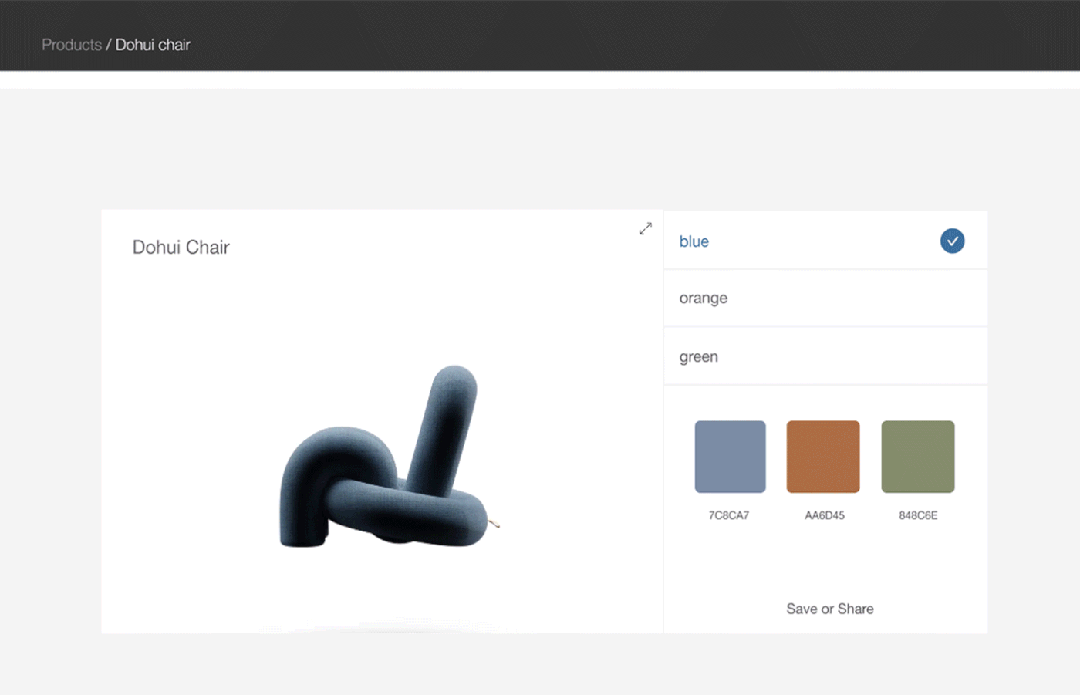Click the AA6D45 hex code label
Image resolution: width=1080 pixels, height=695 pixels.
pos(824,515)
